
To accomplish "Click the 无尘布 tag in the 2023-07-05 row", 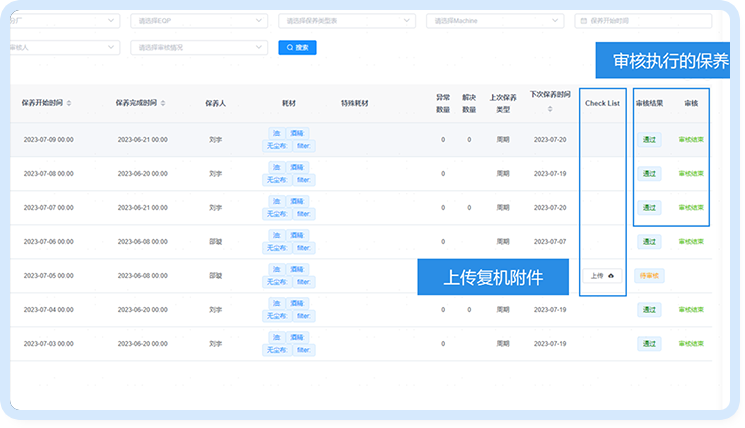I will point(277,281).
